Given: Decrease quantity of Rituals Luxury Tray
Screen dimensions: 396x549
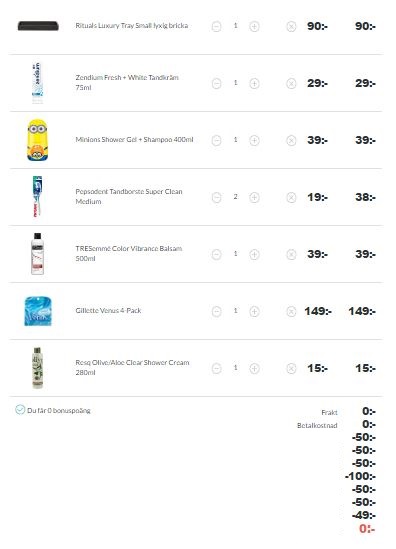Looking at the screenshot, I should pos(216,27).
